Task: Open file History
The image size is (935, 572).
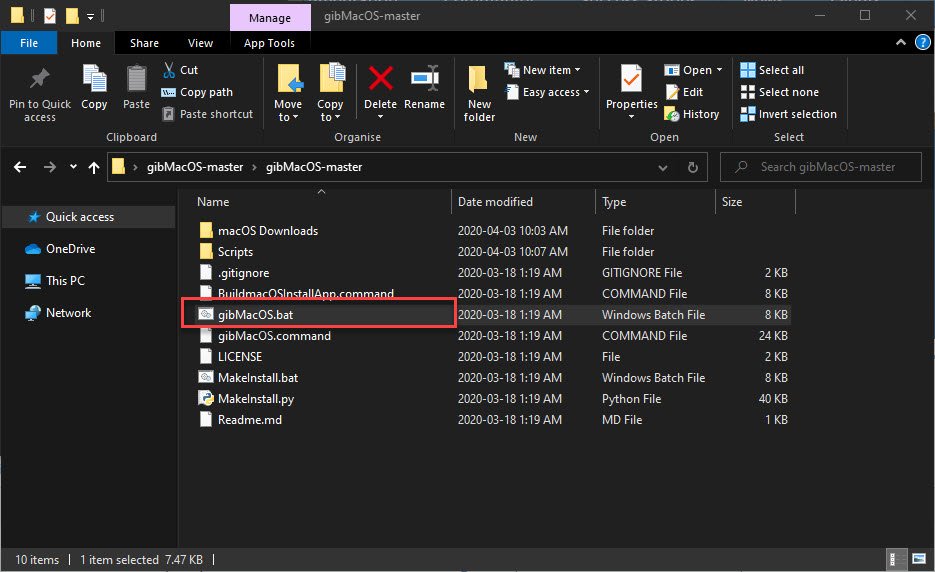Action: click(692, 114)
